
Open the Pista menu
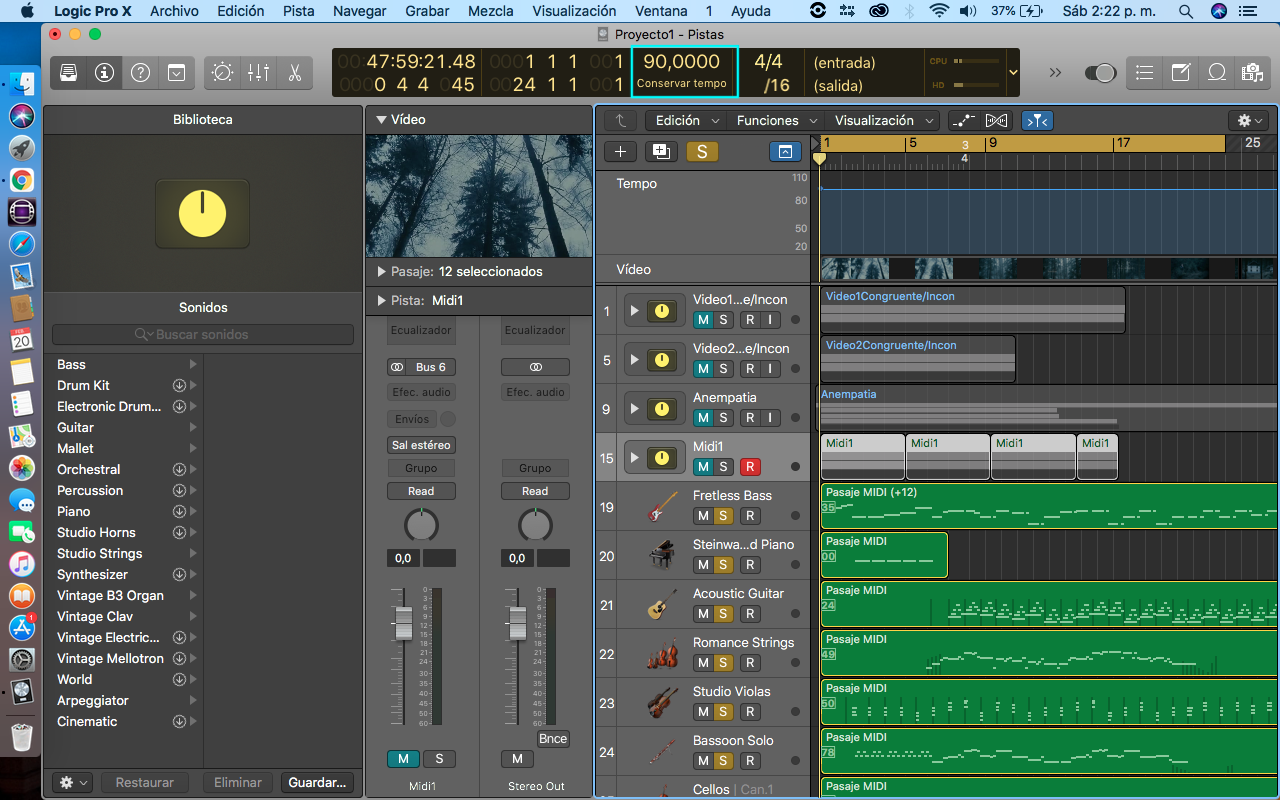298,11
